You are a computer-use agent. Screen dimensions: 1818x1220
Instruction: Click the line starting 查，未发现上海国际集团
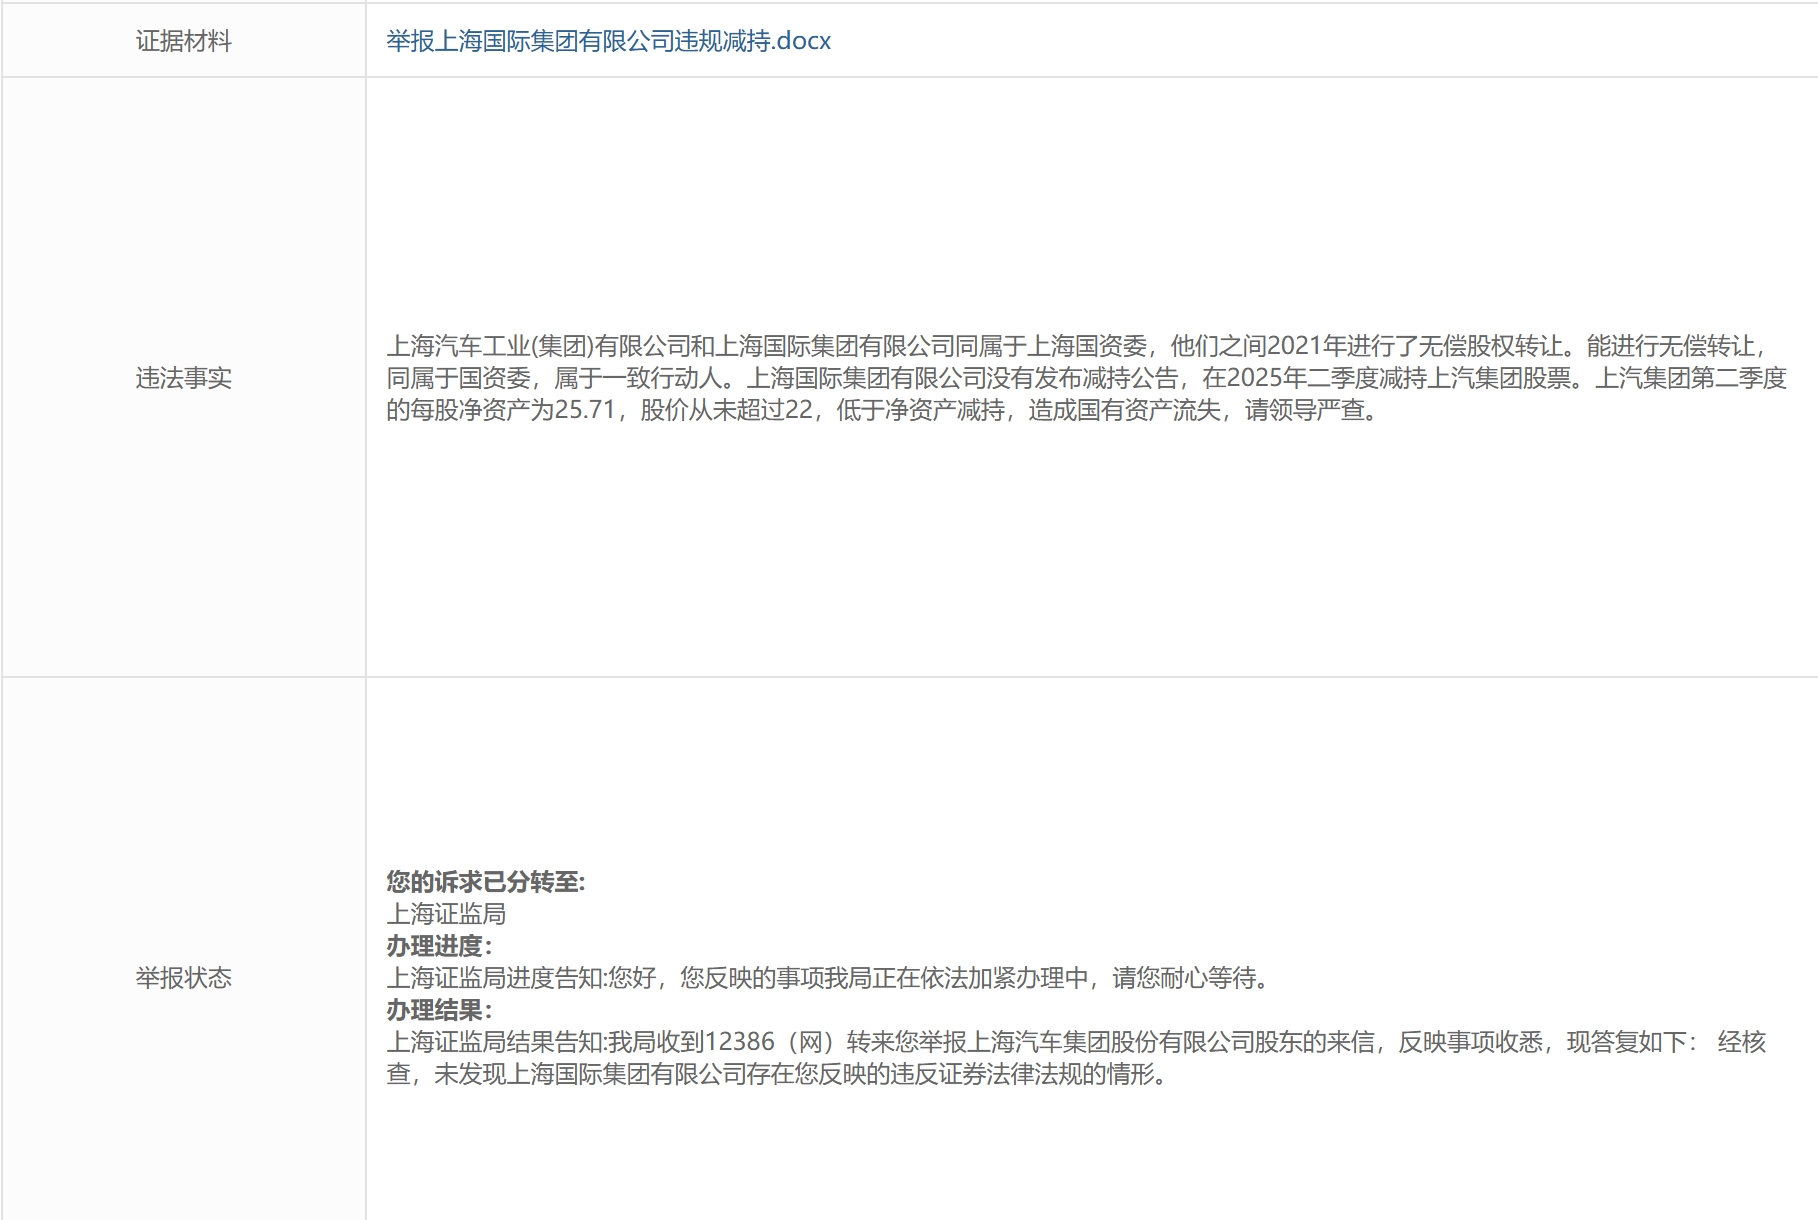tap(777, 1074)
